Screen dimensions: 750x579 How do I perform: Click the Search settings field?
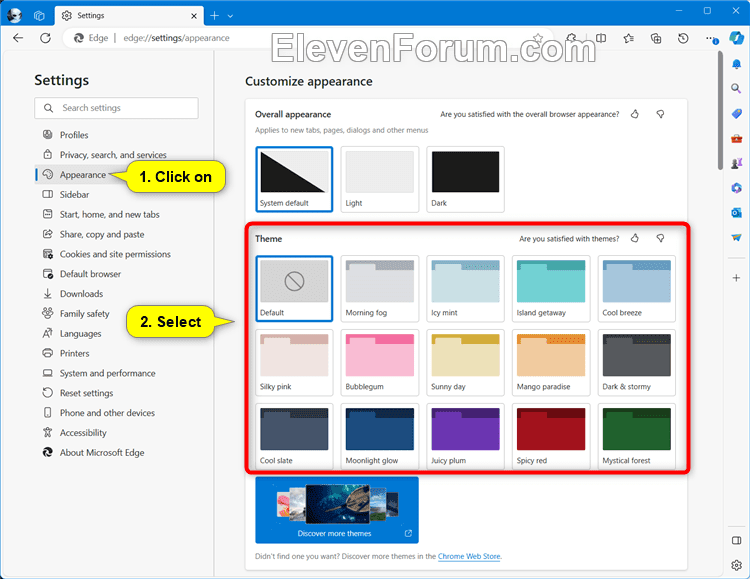click(x=116, y=108)
